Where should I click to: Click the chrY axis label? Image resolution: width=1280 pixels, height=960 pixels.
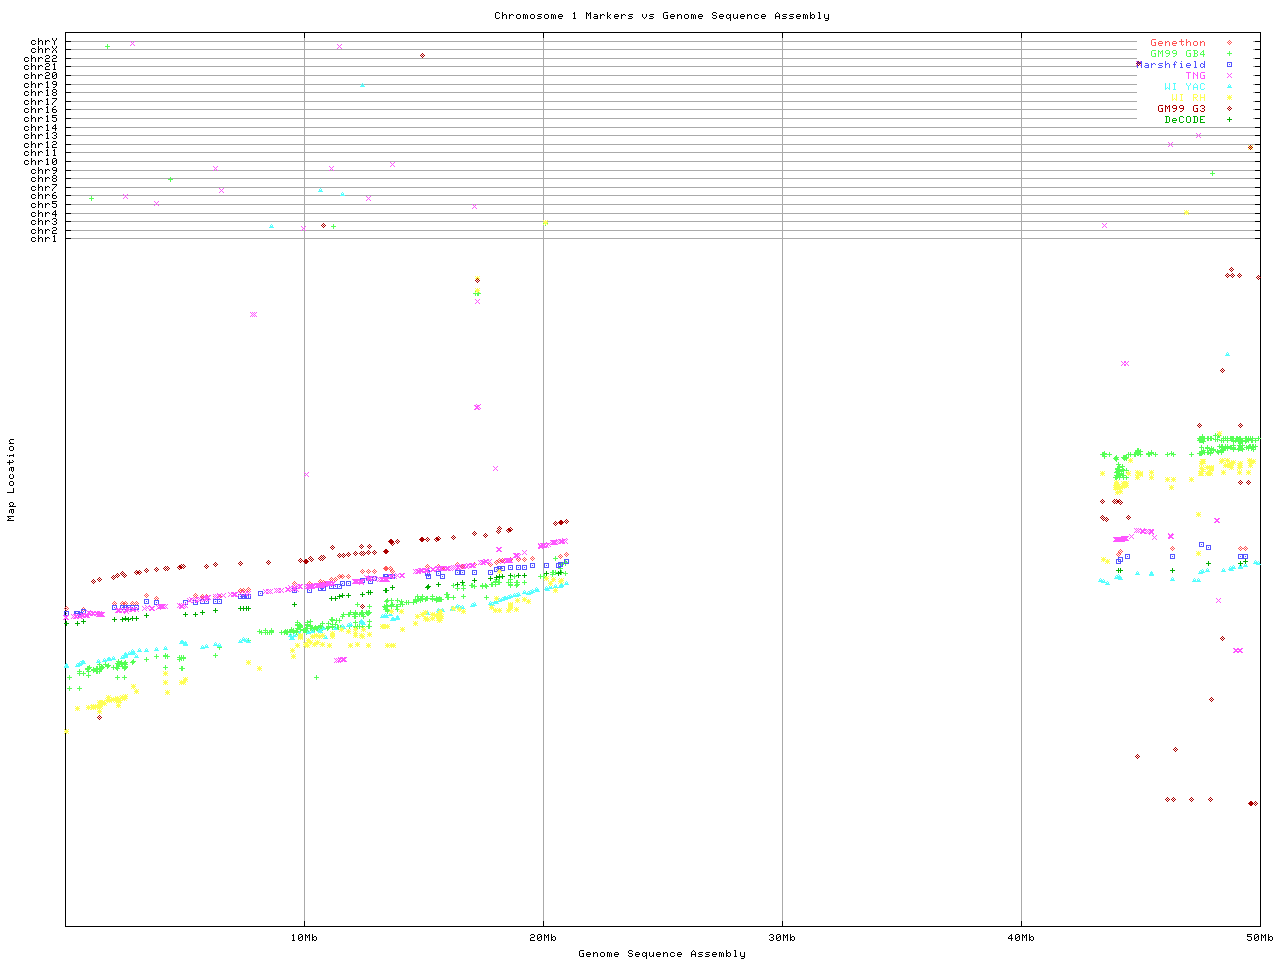pos(43,41)
